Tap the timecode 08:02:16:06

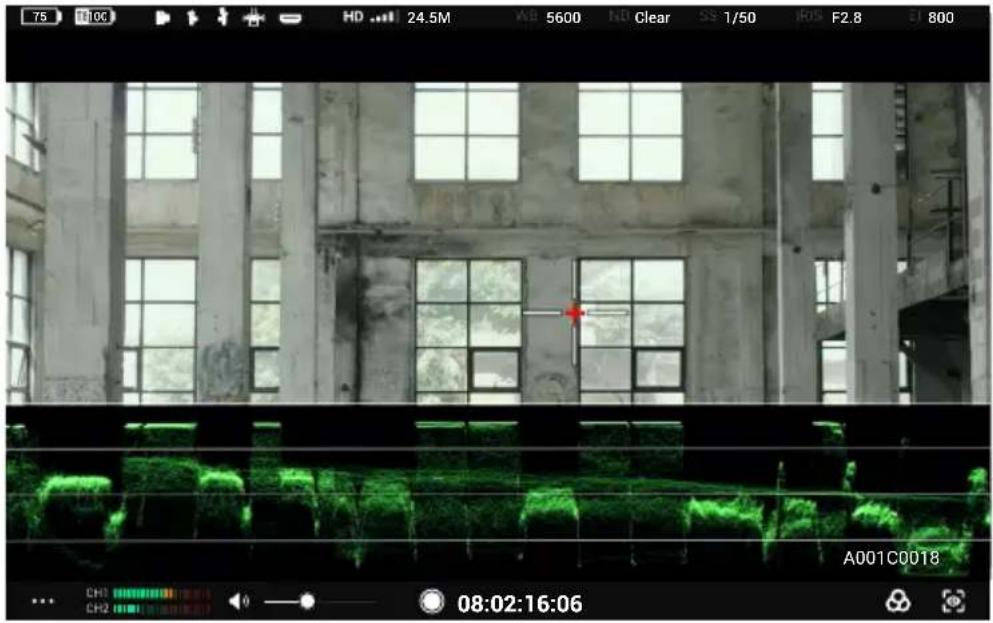(520, 603)
